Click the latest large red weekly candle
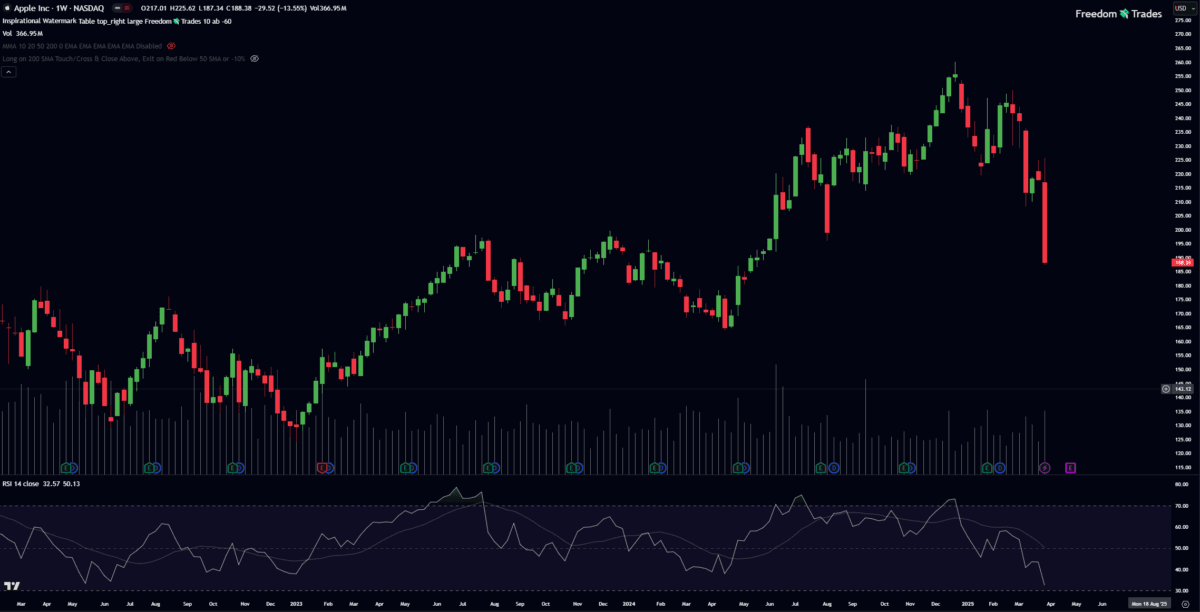Image resolution: width=1200 pixels, height=612 pixels. coord(1044,222)
